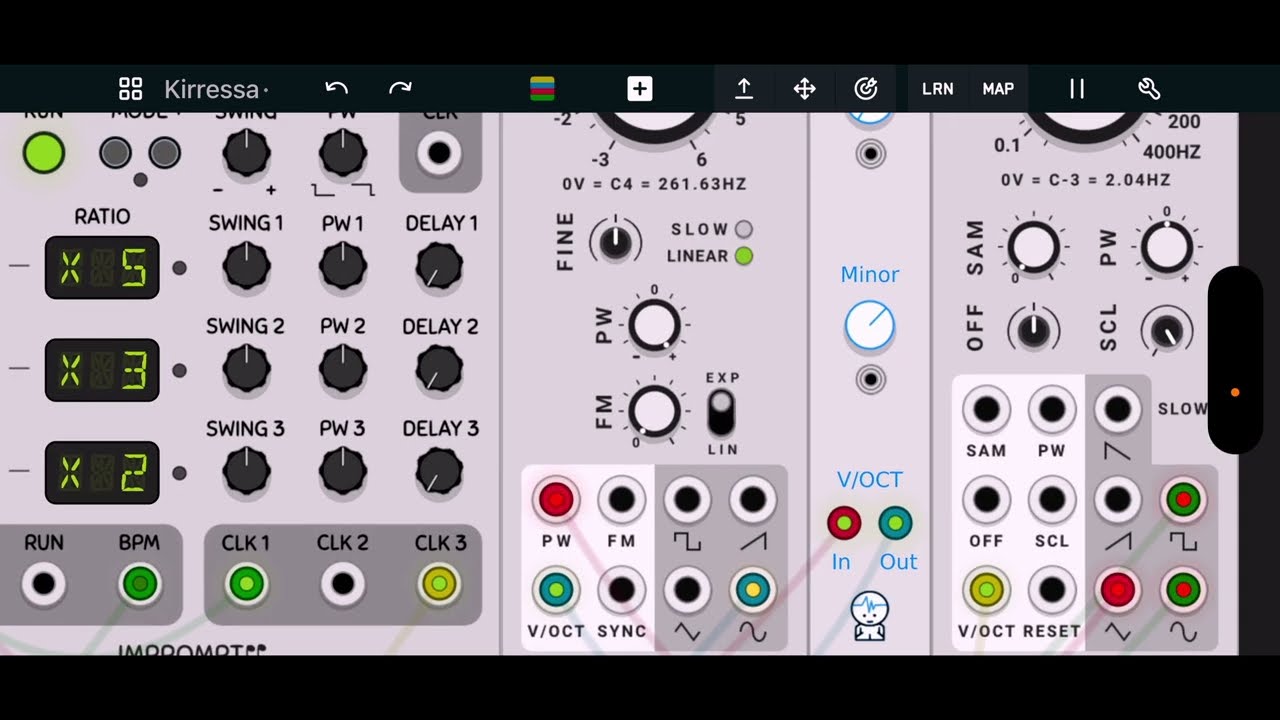The height and width of the screenshot is (720, 1280).
Task: Redo the last action
Action: point(400,89)
